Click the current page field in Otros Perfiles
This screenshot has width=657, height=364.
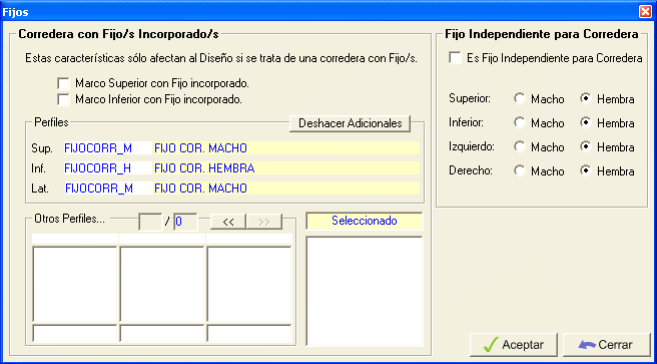[x=150, y=222]
